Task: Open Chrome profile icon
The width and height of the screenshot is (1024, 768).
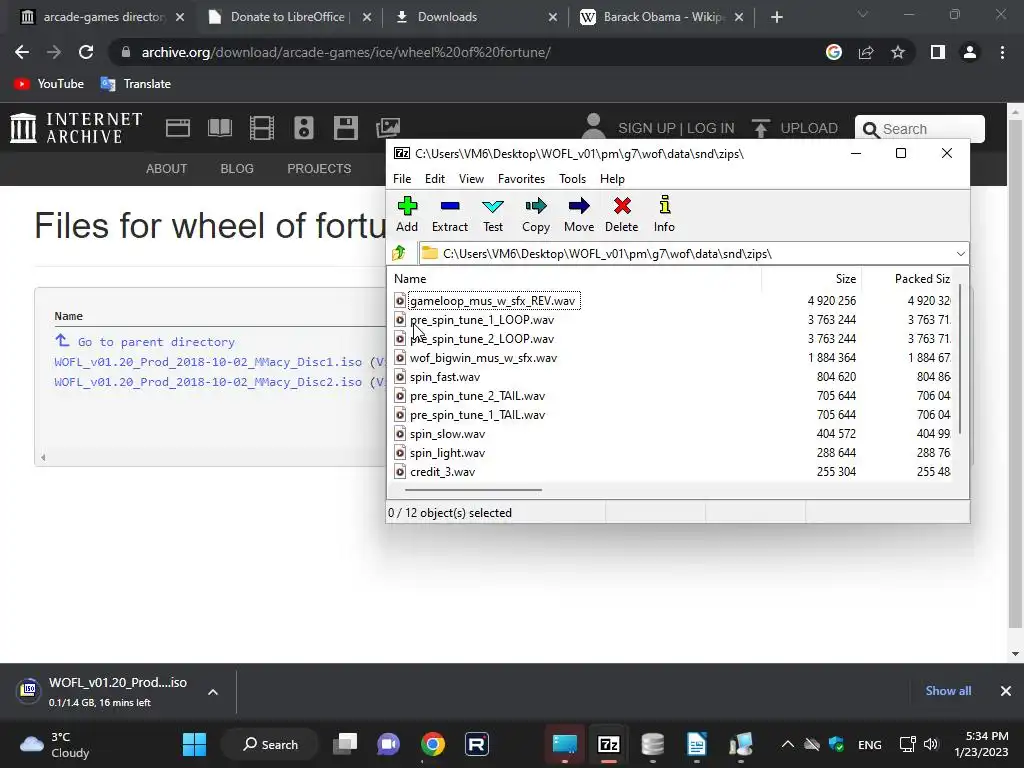Action: 970,52
